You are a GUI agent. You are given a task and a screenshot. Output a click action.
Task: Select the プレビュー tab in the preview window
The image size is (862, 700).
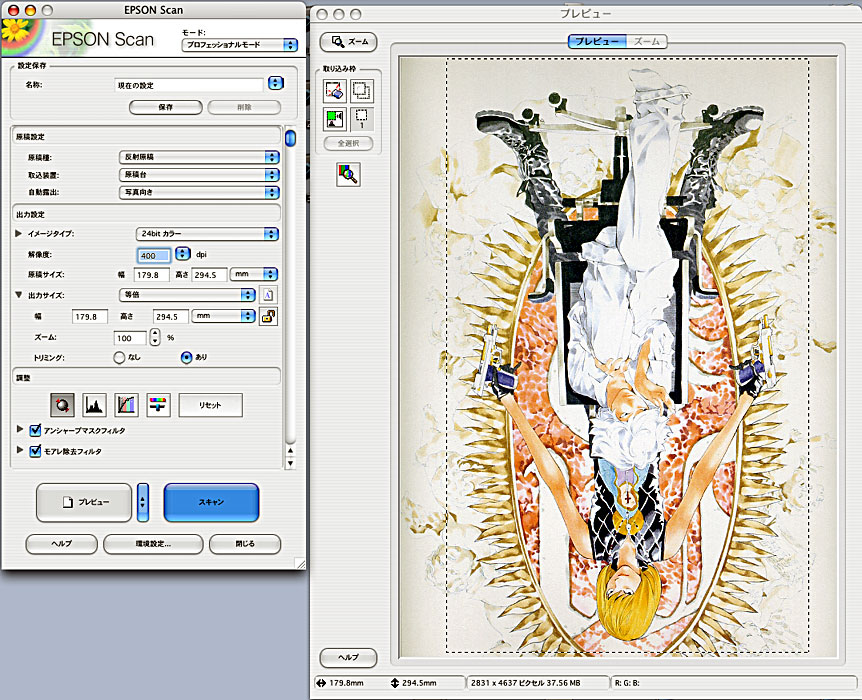click(597, 41)
